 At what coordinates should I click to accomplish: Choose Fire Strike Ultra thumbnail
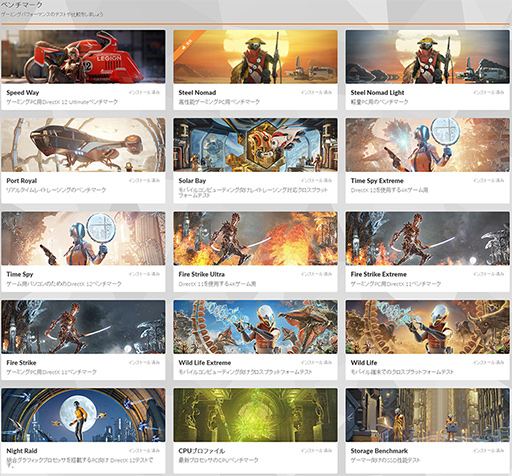[255, 238]
